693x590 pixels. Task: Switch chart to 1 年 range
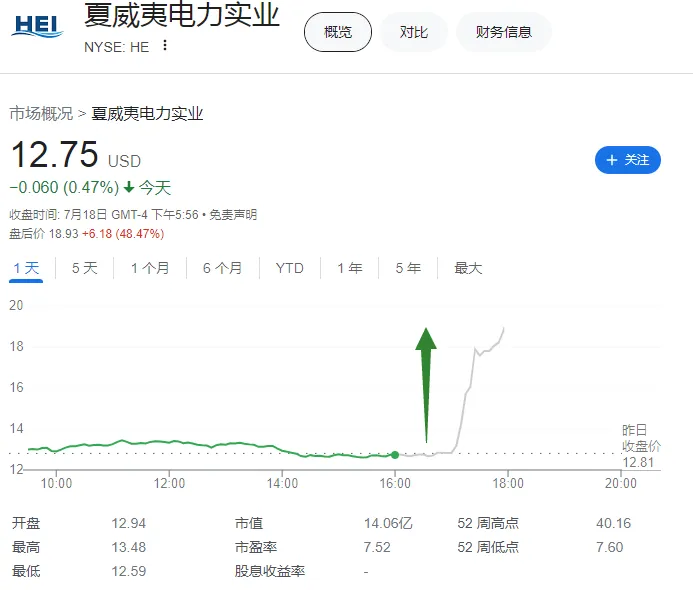tap(350, 268)
